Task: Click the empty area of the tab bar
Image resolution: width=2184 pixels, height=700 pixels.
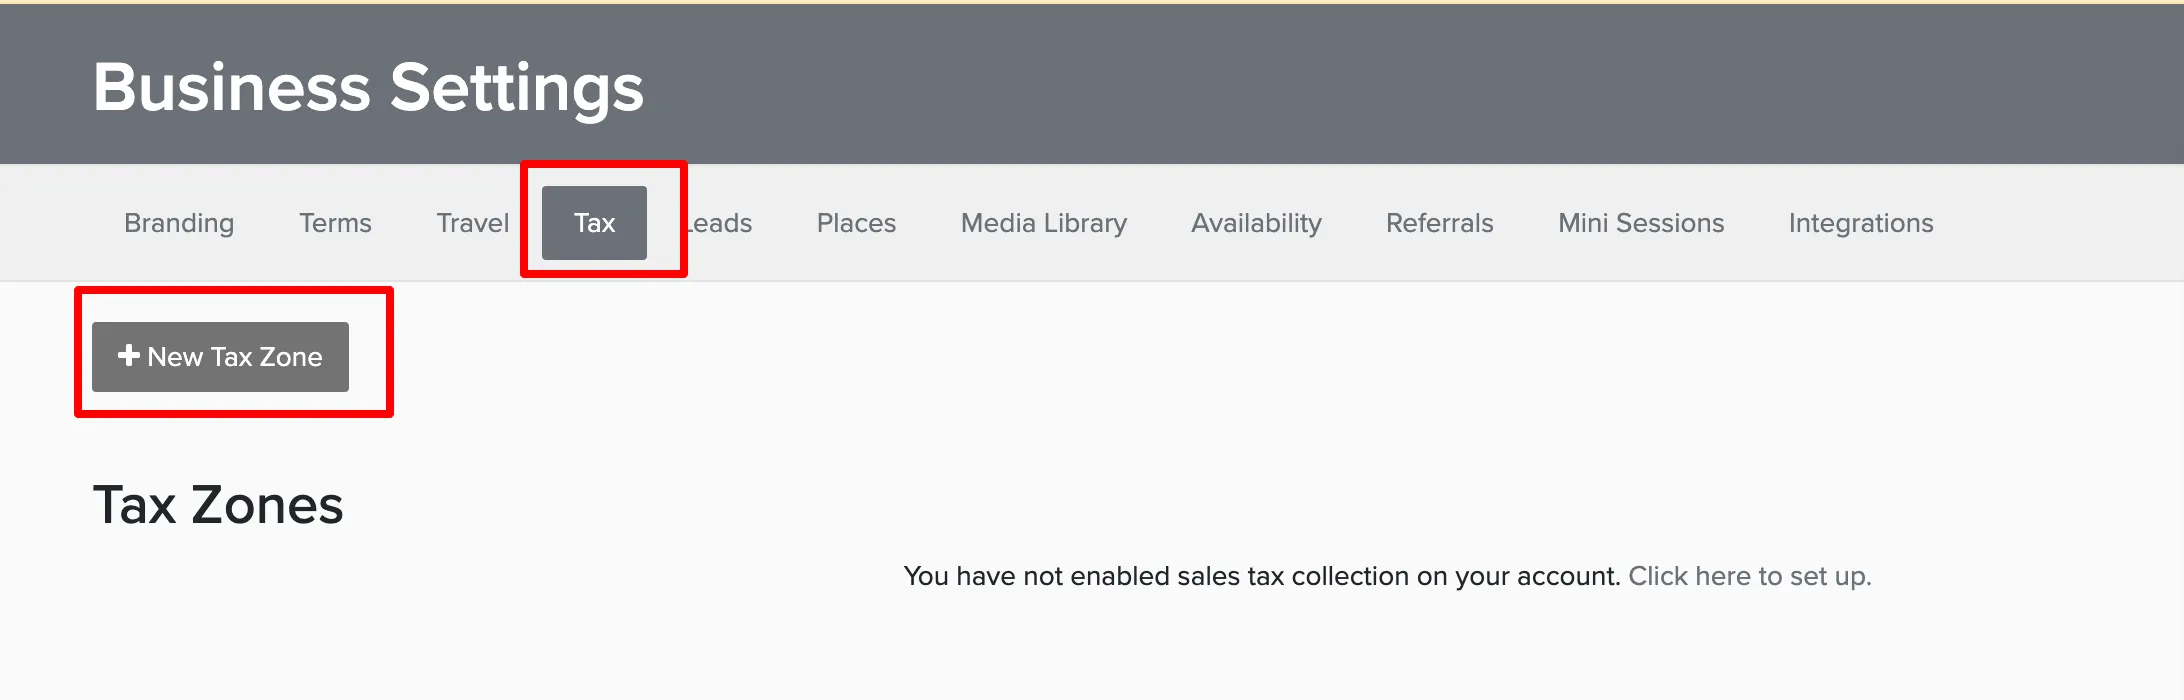Action: coord(2060,223)
